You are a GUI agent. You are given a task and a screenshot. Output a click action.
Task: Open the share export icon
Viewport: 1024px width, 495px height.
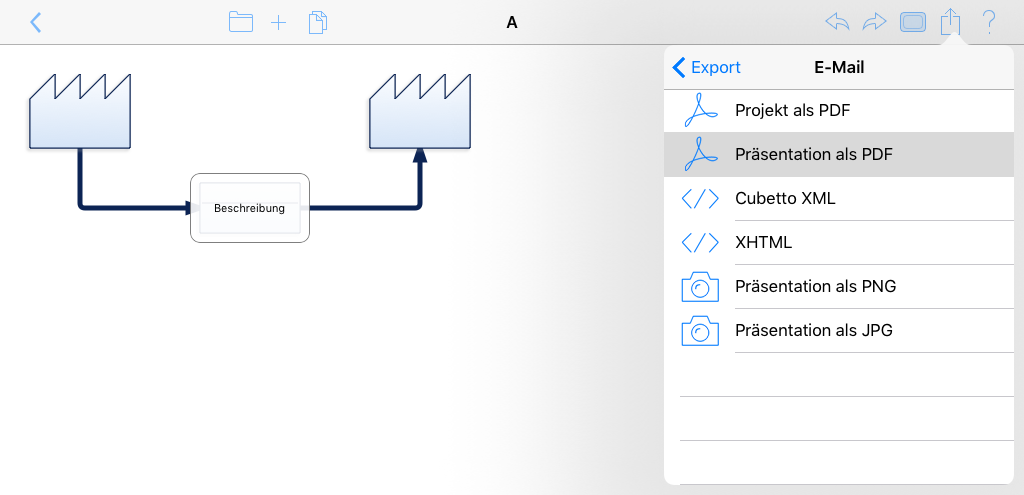(951, 22)
